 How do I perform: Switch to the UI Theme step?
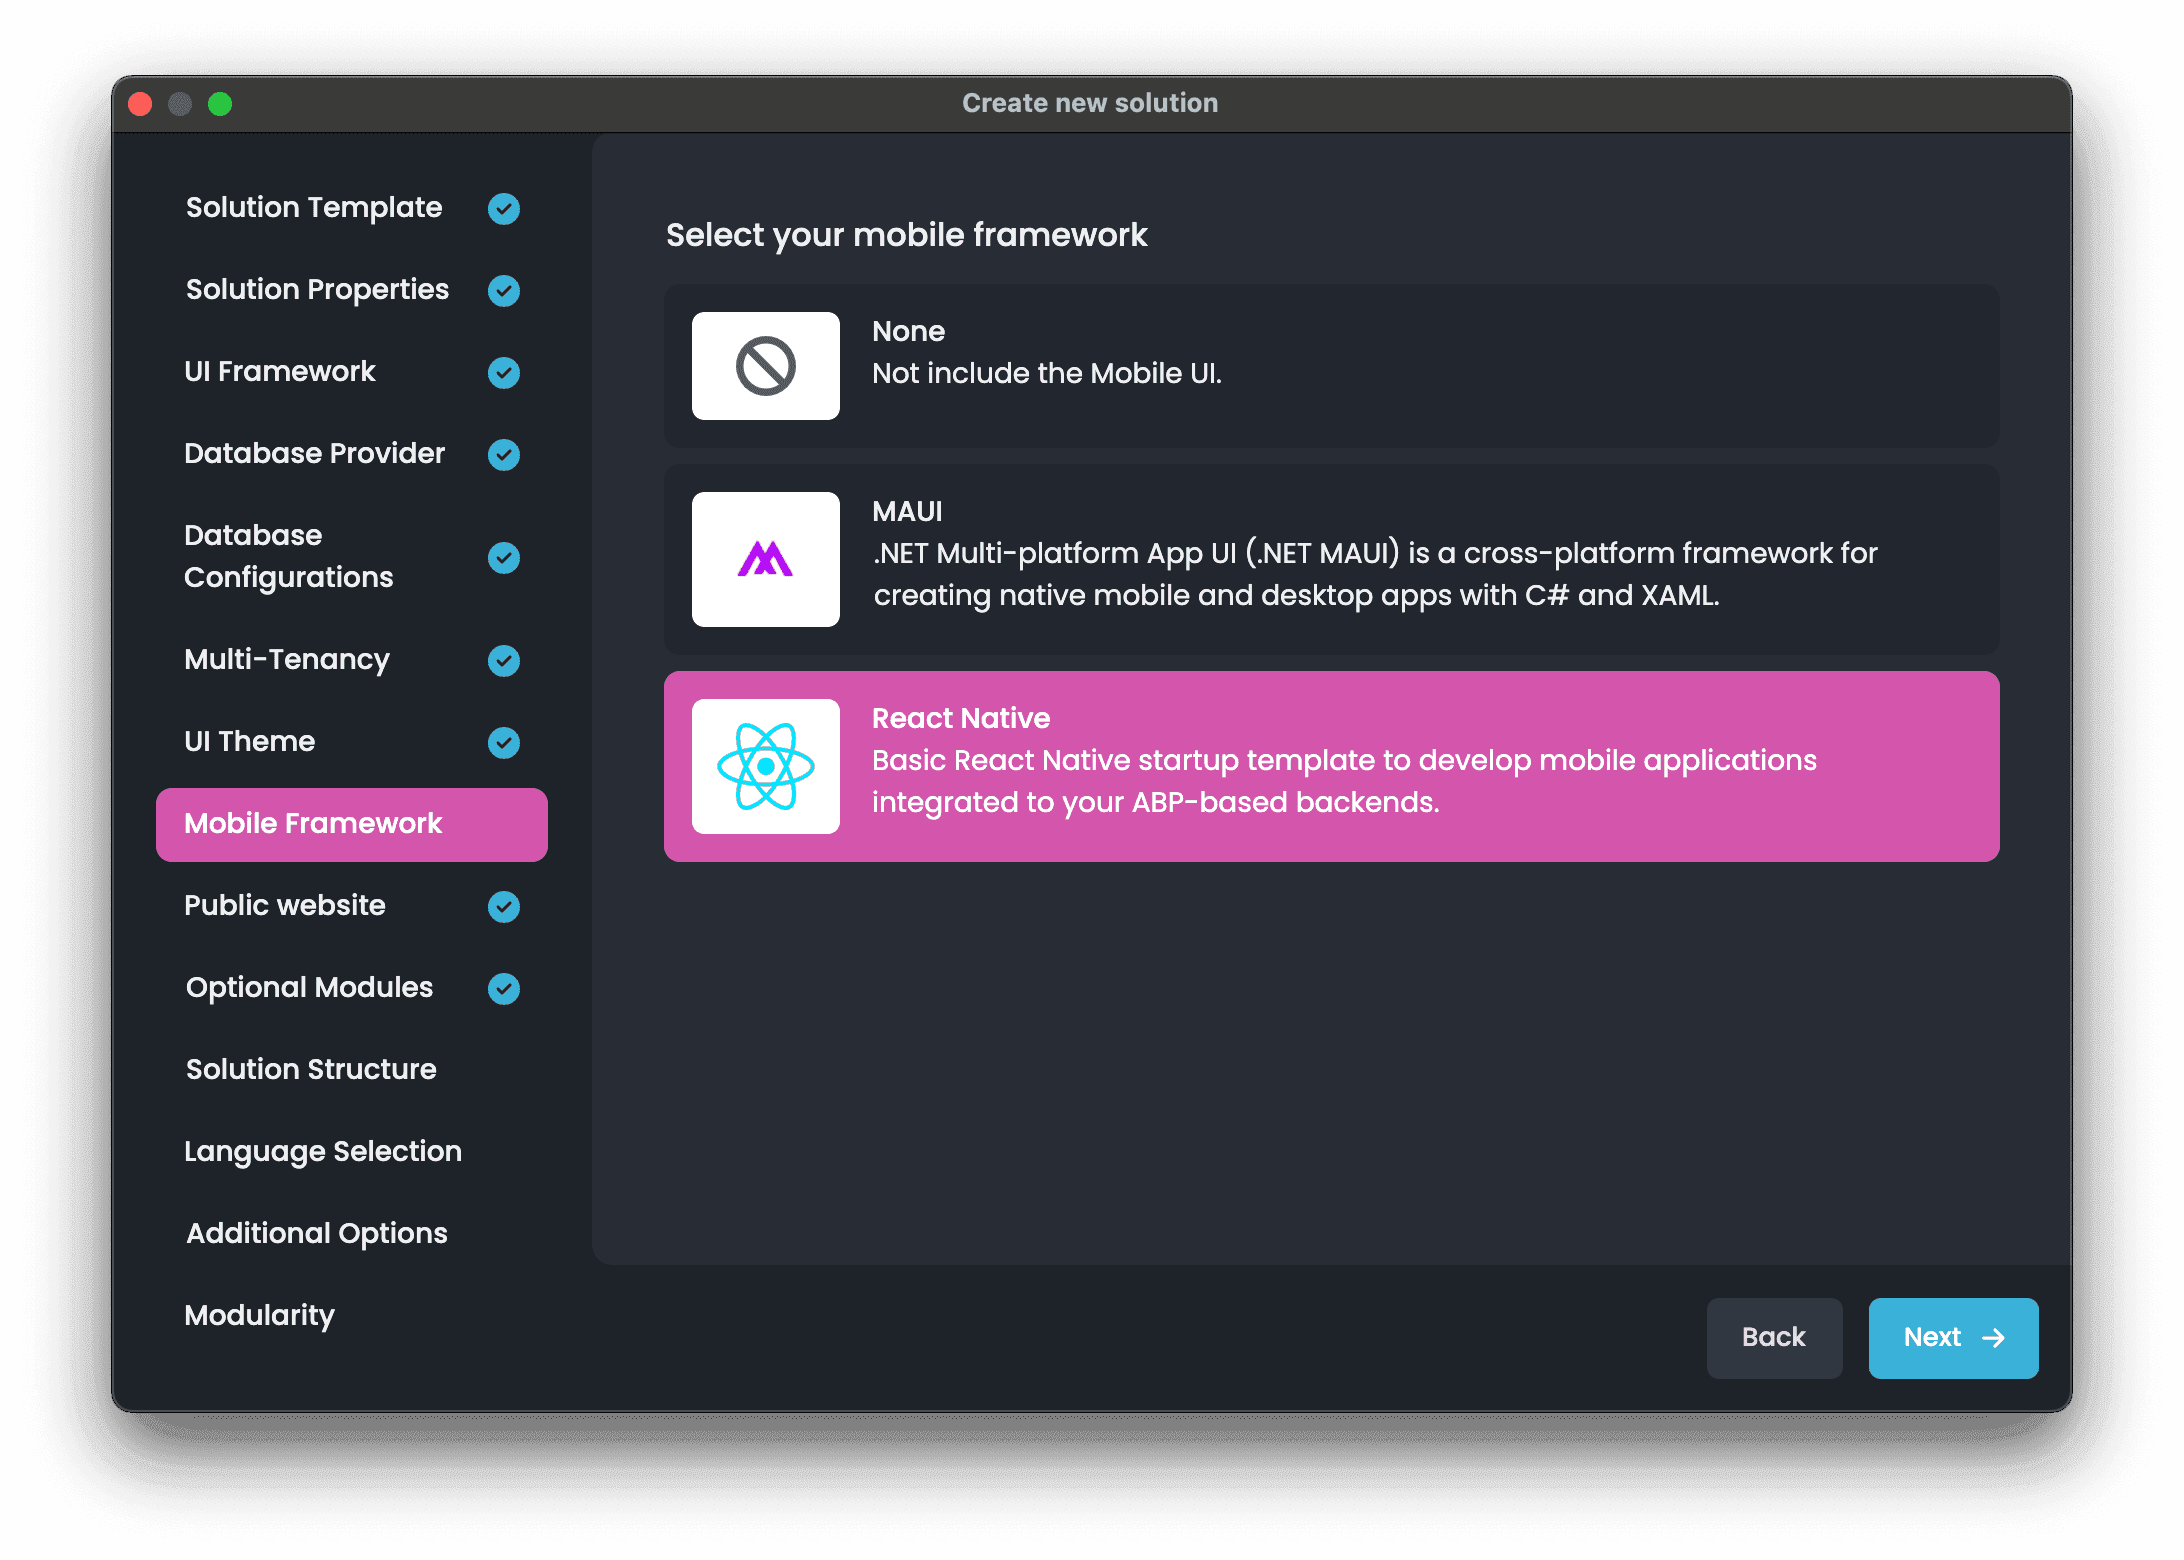[250, 742]
